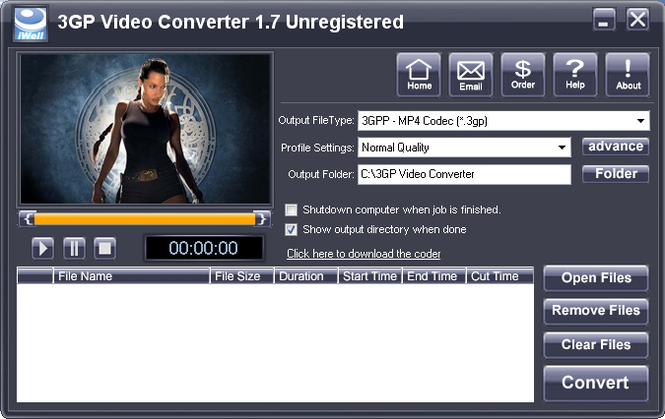The image size is (665, 419).
Task: Minimize the 3GP Video Converter window
Action: 604,20
